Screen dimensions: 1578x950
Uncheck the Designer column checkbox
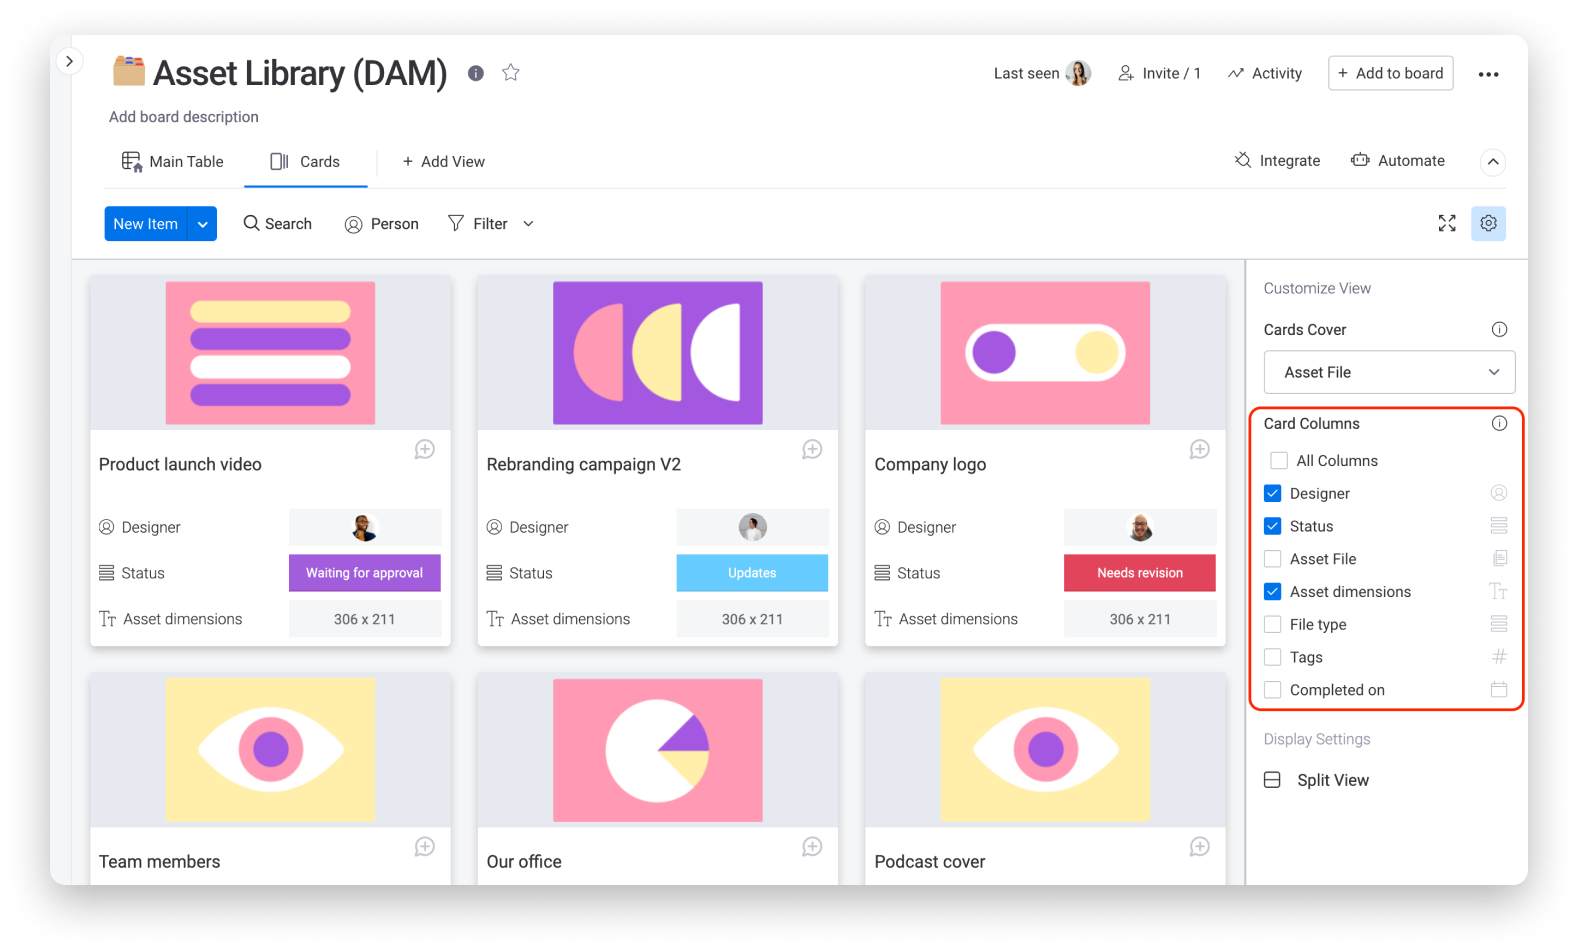coord(1272,493)
